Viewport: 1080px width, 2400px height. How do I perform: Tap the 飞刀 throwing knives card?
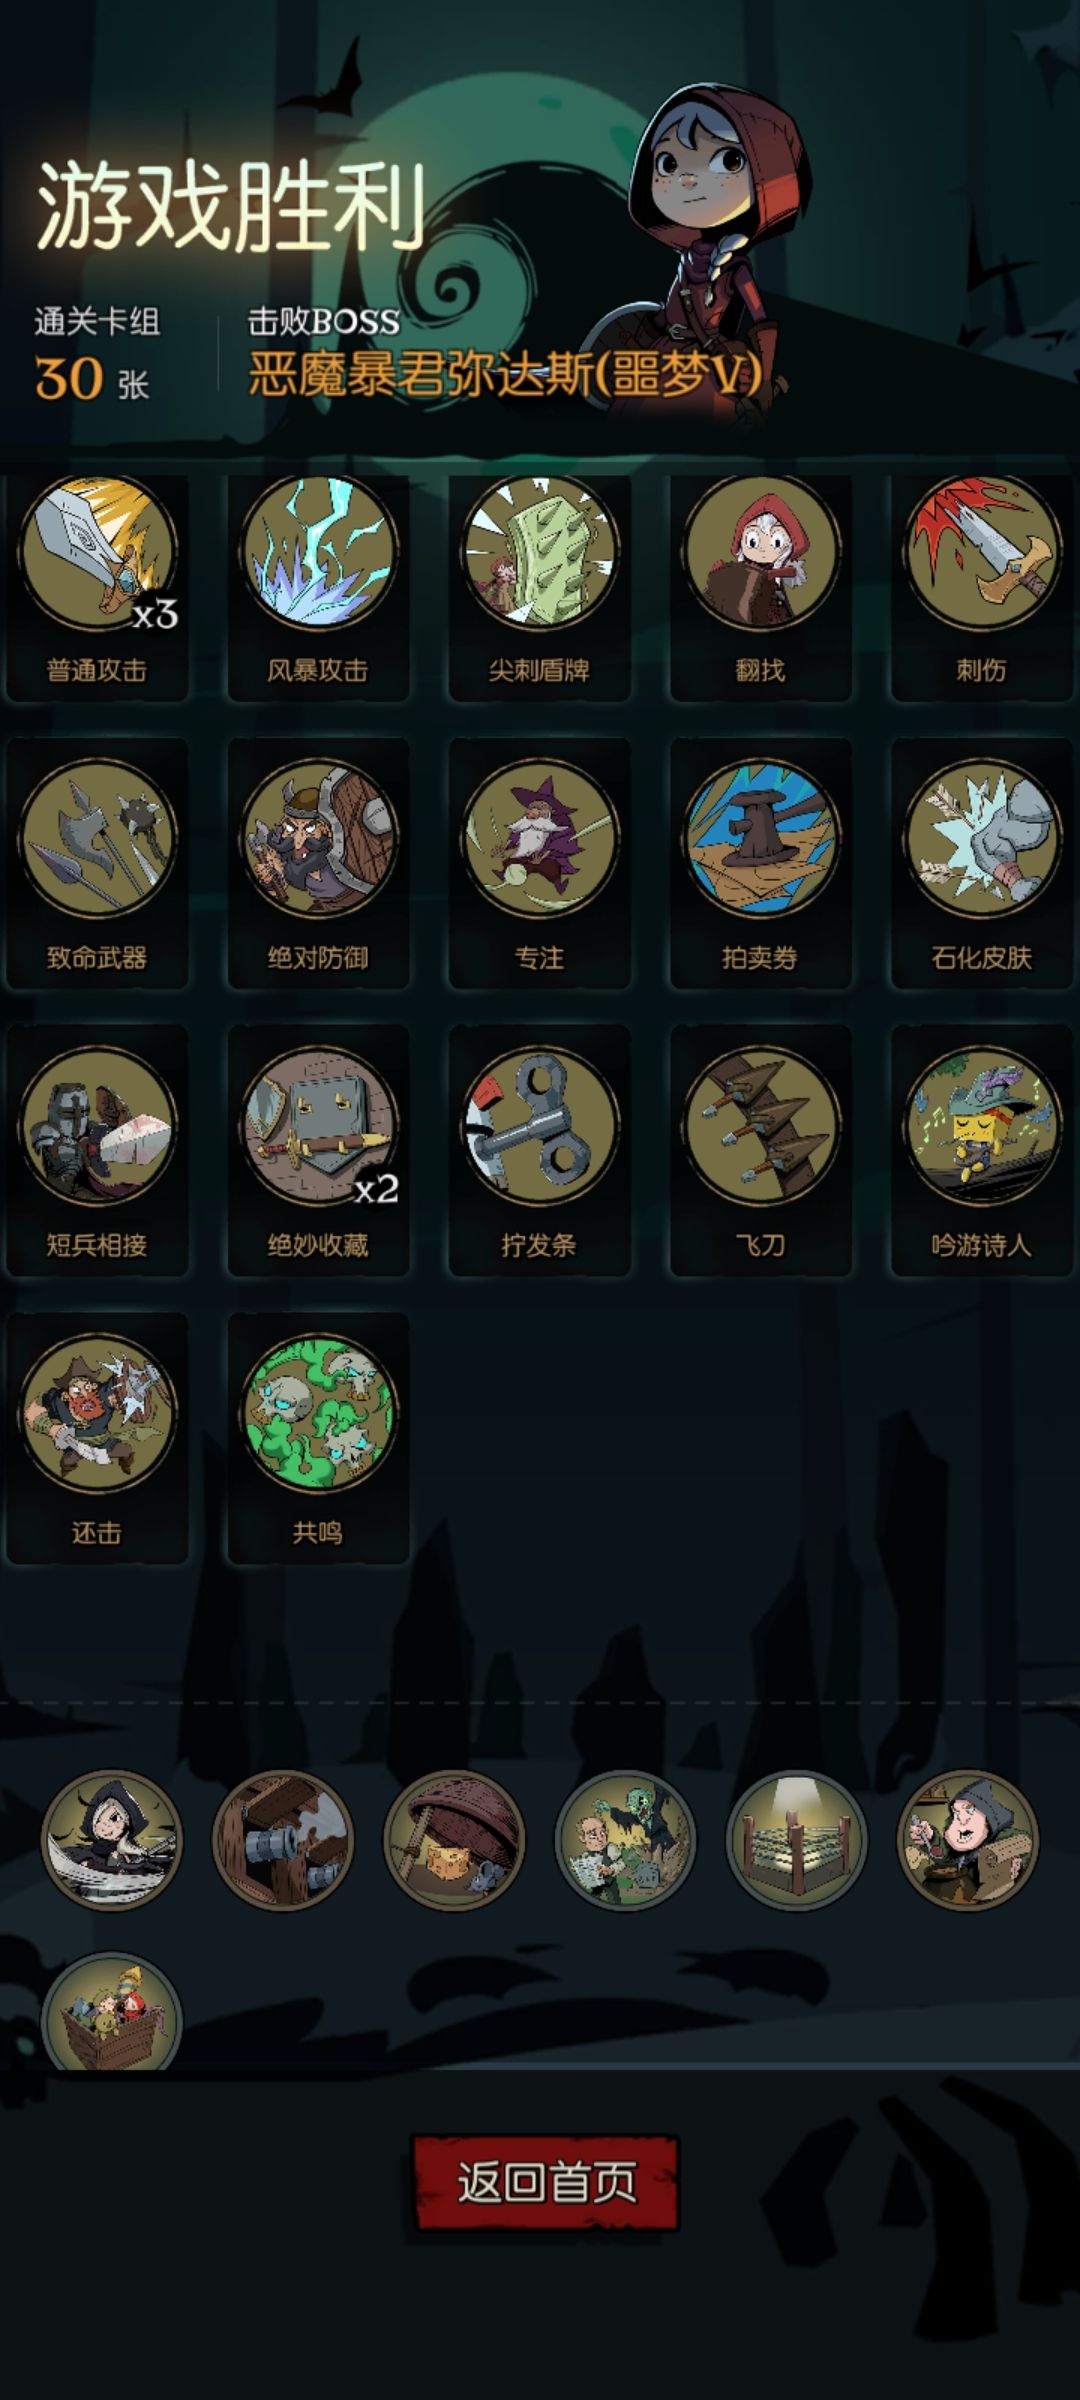click(x=760, y=1150)
